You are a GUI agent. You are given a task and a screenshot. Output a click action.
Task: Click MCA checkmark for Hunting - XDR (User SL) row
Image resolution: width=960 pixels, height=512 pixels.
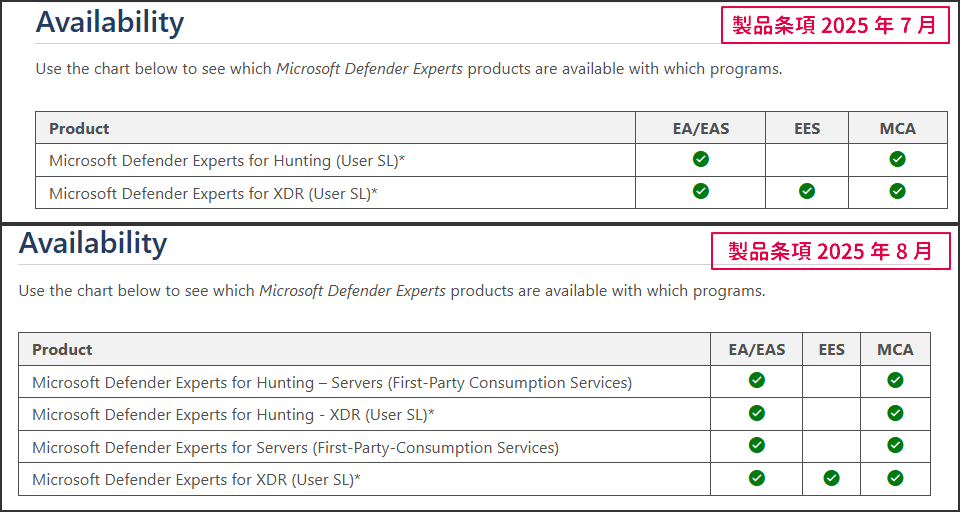(x=895, y=413)
